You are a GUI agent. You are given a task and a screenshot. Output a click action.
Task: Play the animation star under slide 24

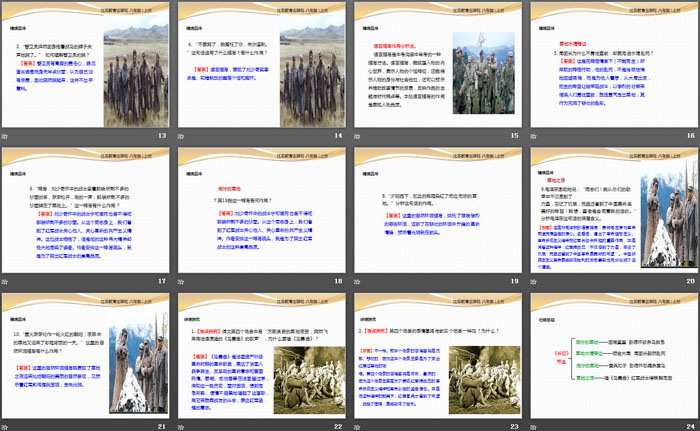pos(533,427)
